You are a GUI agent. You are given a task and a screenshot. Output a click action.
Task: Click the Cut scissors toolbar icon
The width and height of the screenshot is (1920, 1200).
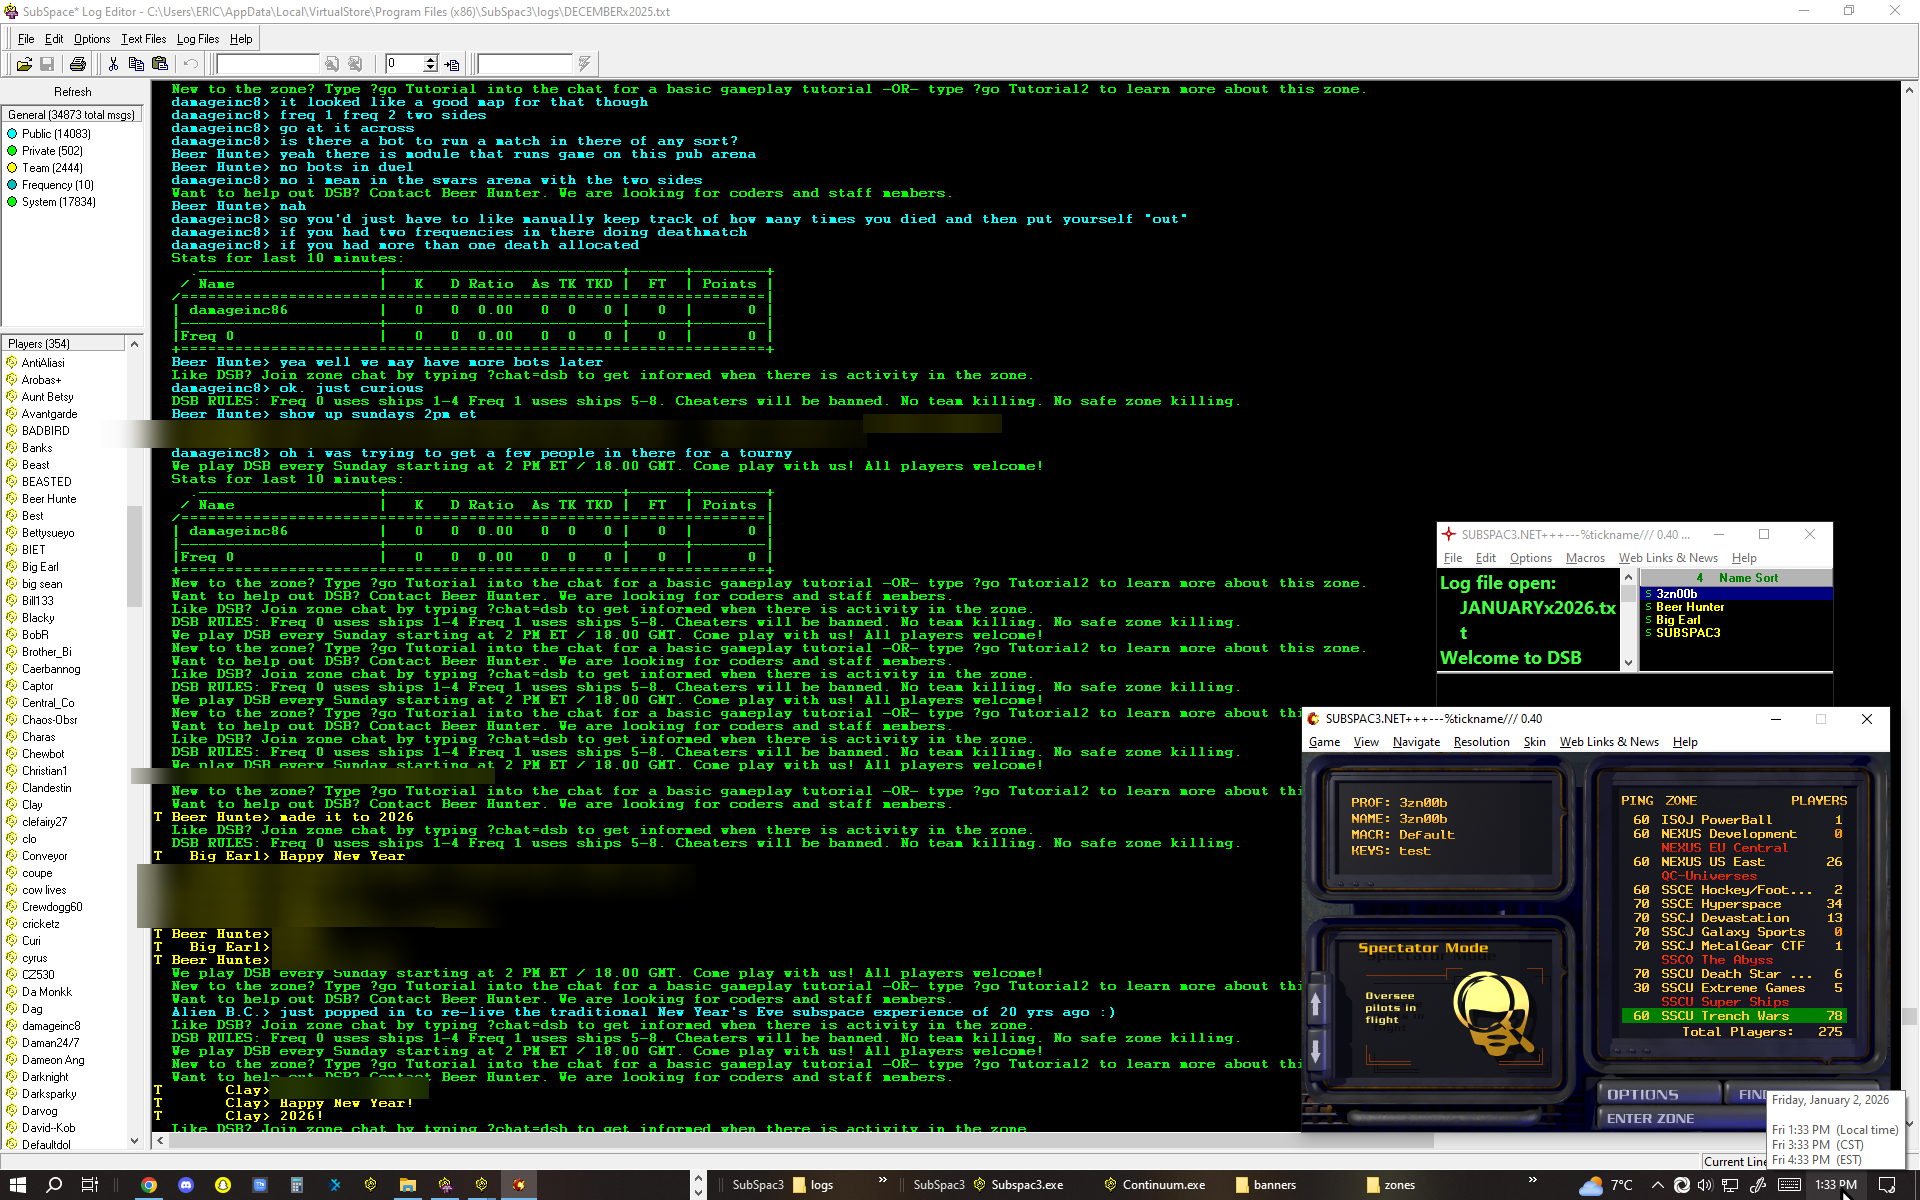(113, 64)
